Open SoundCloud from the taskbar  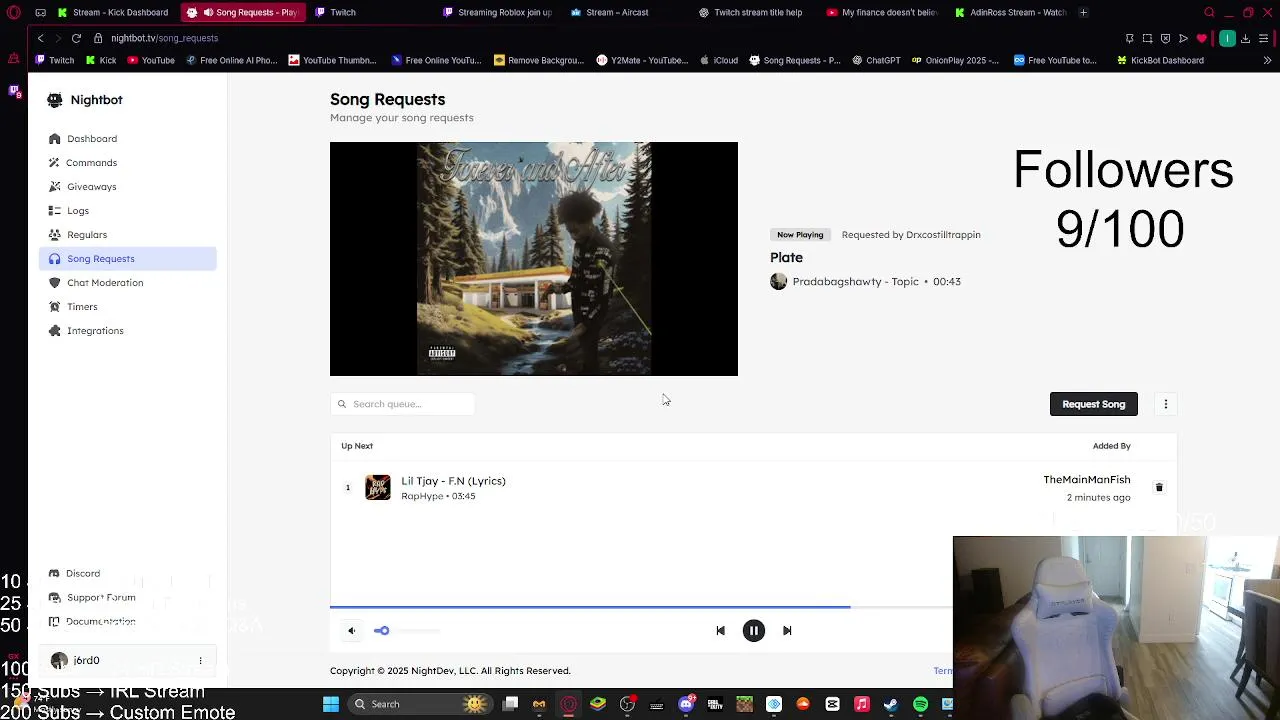(803, 704)
